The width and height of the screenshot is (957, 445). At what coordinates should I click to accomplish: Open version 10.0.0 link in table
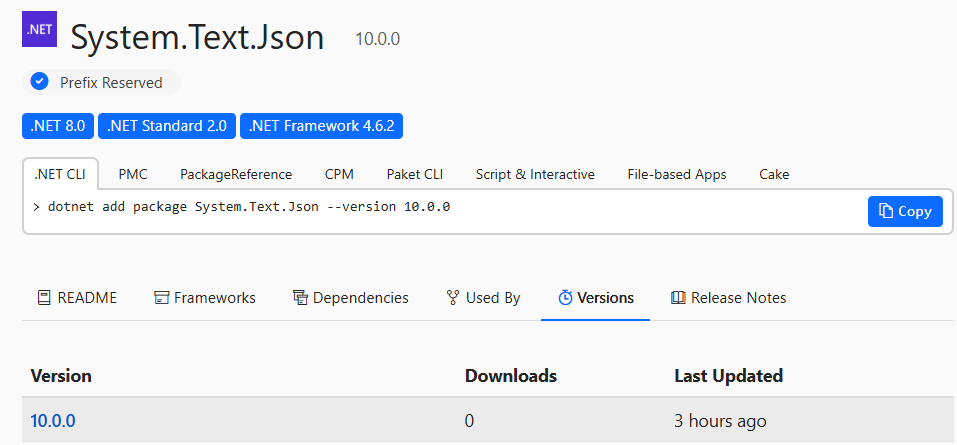(53, 421)
